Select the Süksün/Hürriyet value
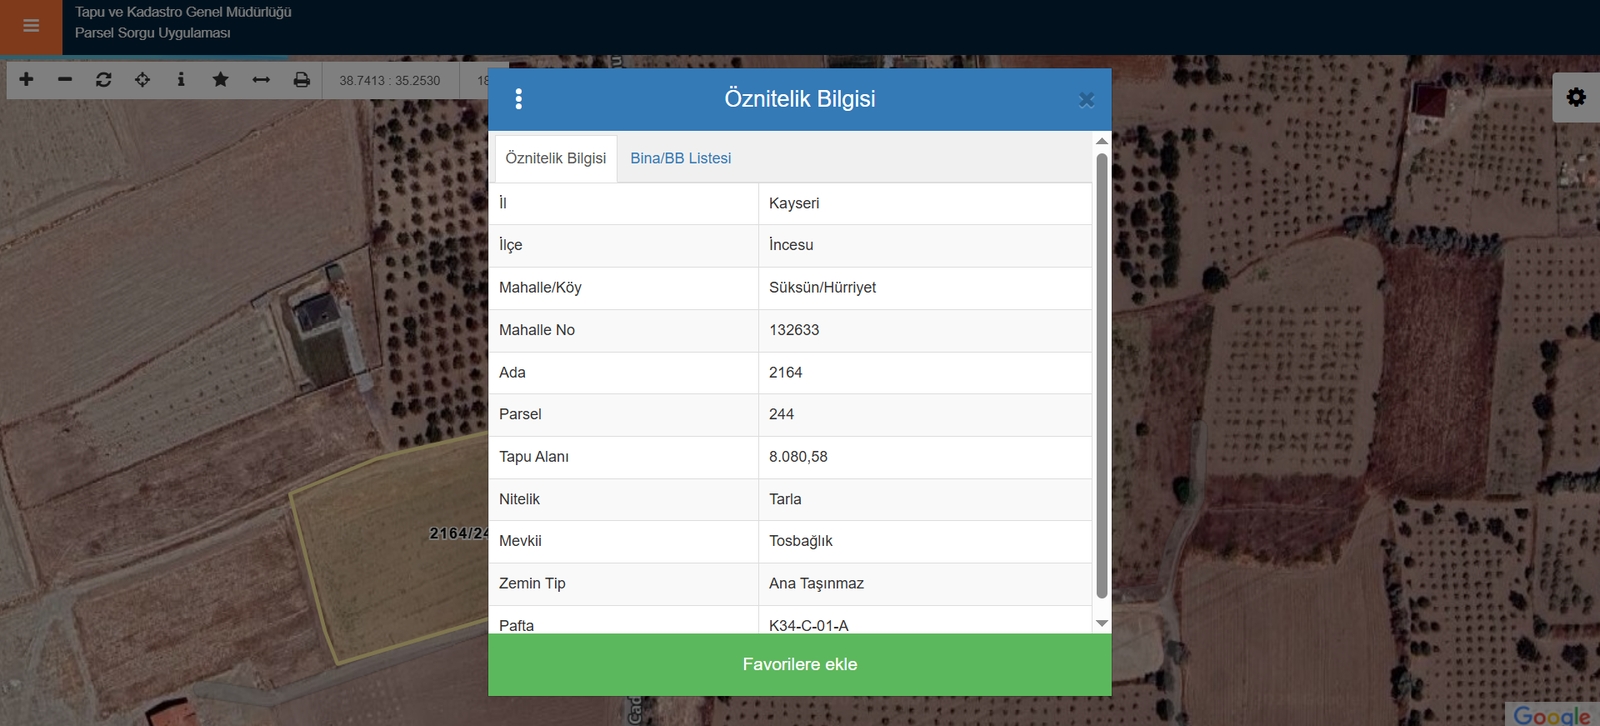The width and height of the screenshot is (1600, 726). (x=925, y=288)
